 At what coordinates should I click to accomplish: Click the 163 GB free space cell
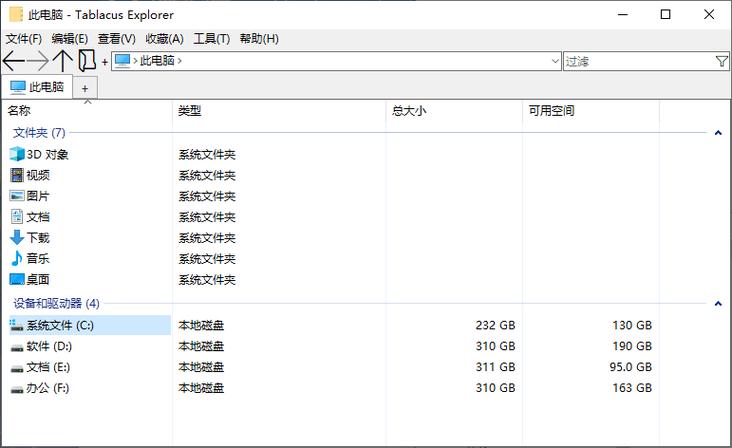[632, 388]
